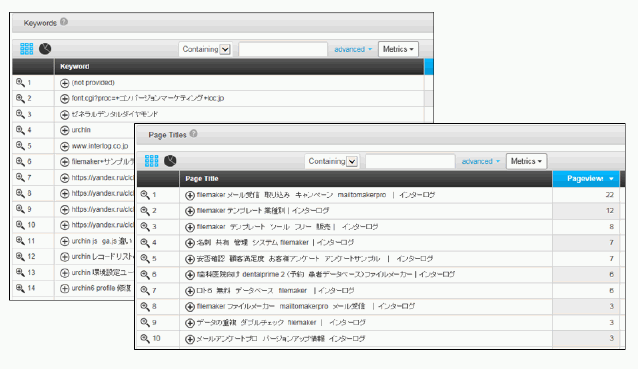Screen dimensions: 638x369
Task: Open advanced filter link in Keywords panel
Action: (353, 49)
